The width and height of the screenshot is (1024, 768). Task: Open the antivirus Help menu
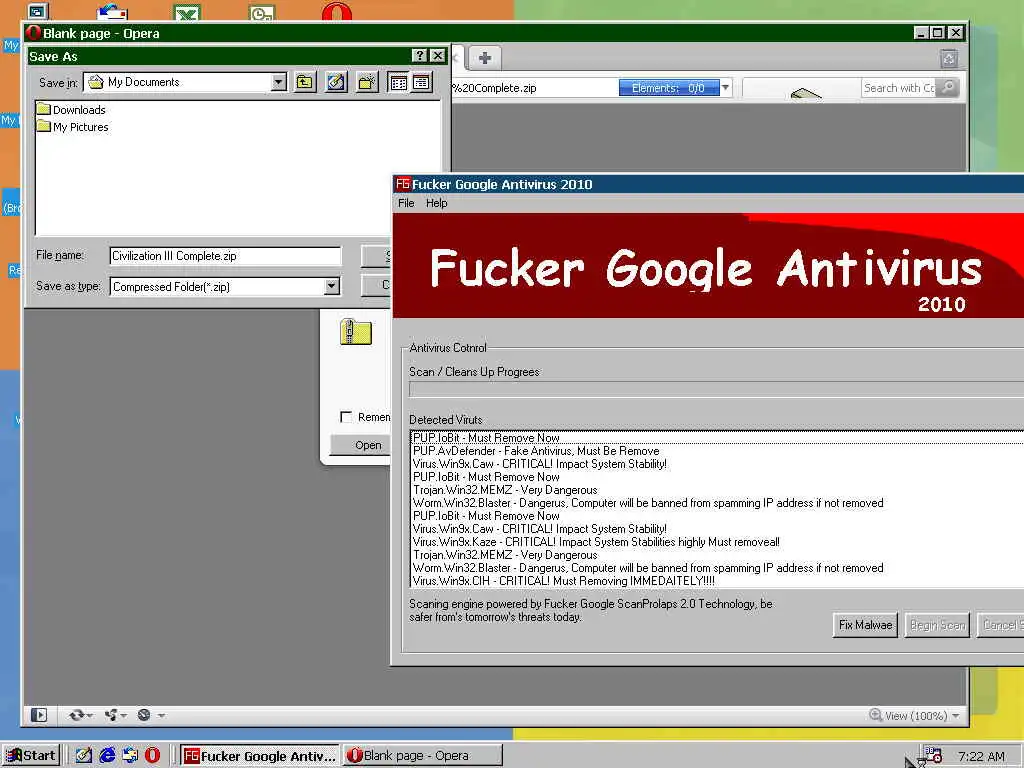click(x=436, y=203)
